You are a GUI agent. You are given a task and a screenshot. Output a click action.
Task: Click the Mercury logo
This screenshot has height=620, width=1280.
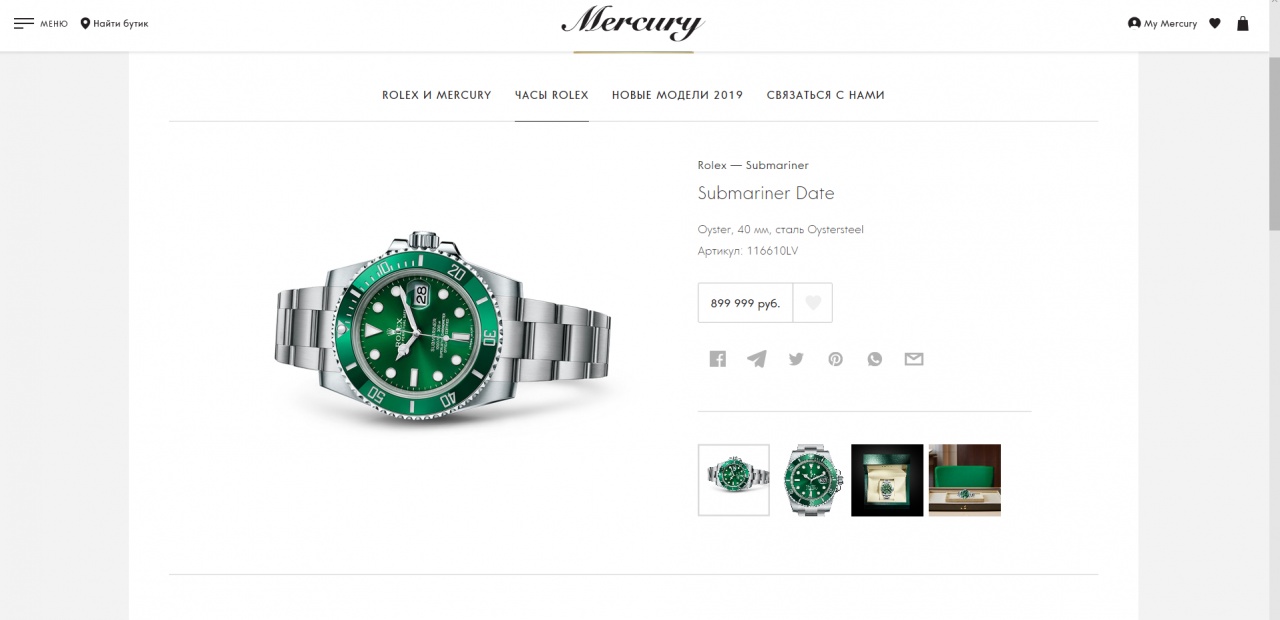click(x=632, y=23)
